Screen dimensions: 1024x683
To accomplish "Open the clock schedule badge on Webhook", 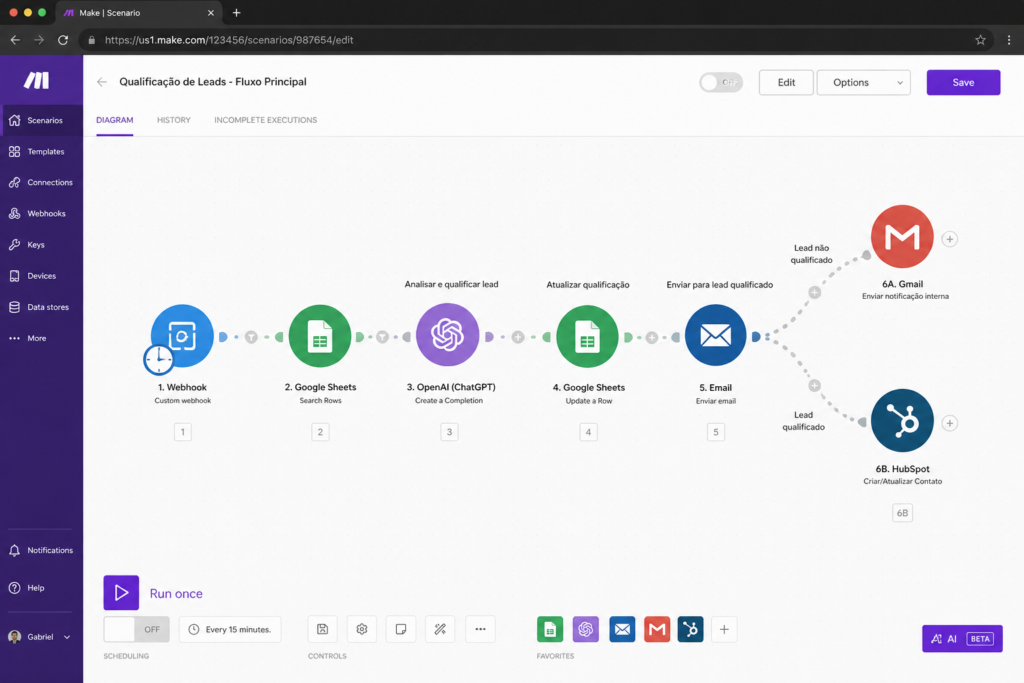I will (159, 359).
